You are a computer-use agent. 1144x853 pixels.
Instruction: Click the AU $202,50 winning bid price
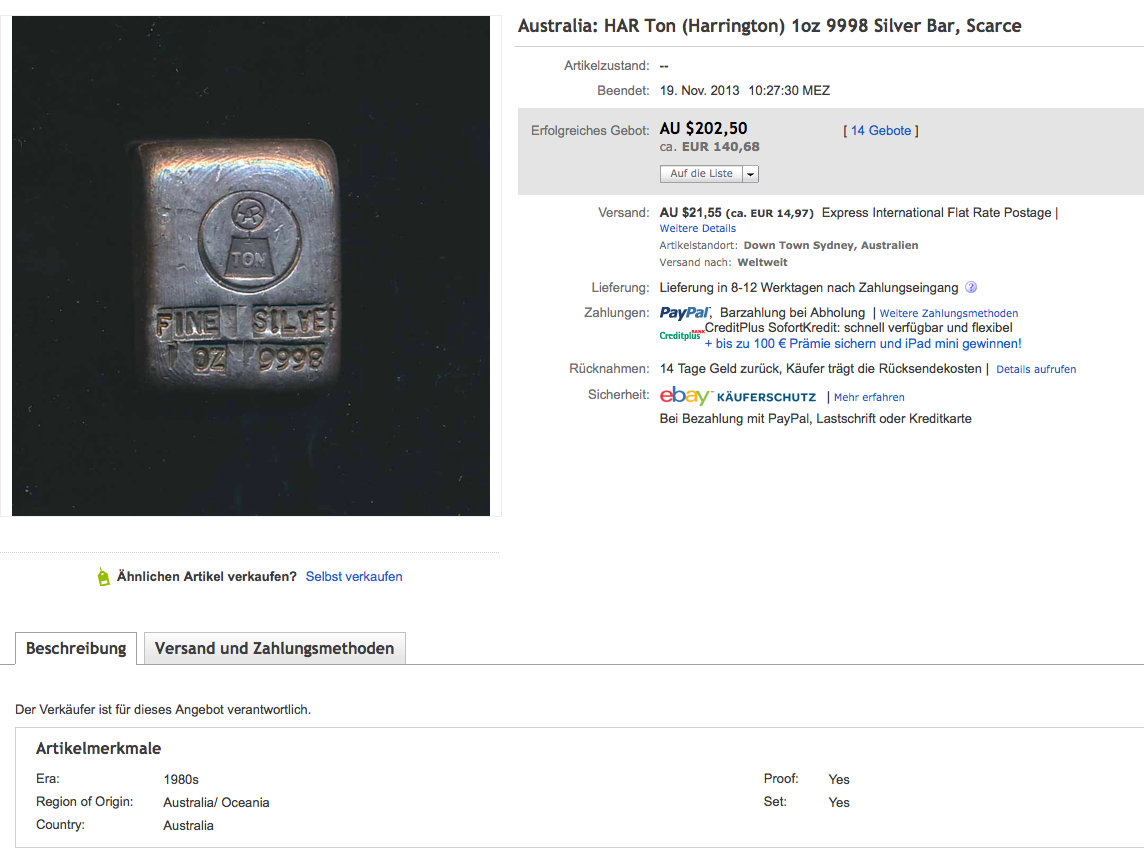point(703,128)
